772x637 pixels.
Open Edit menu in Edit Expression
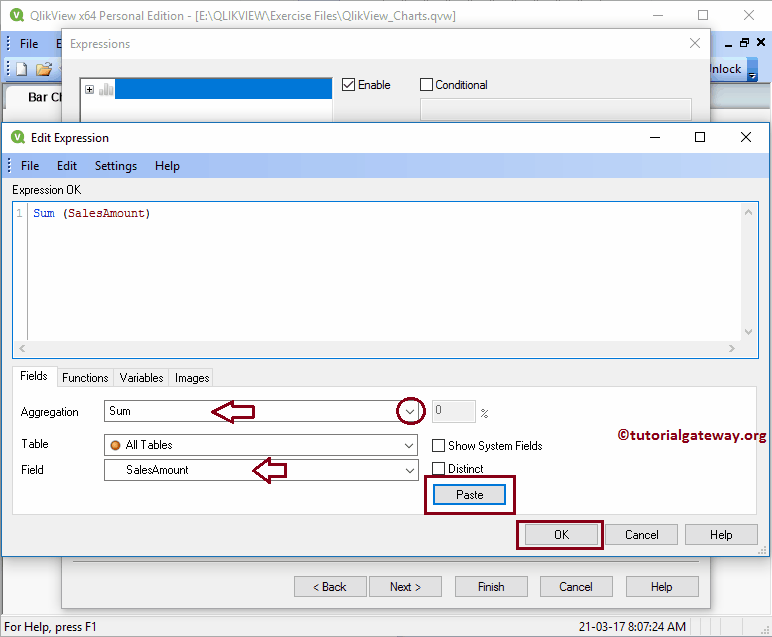(x=66, y=166)
